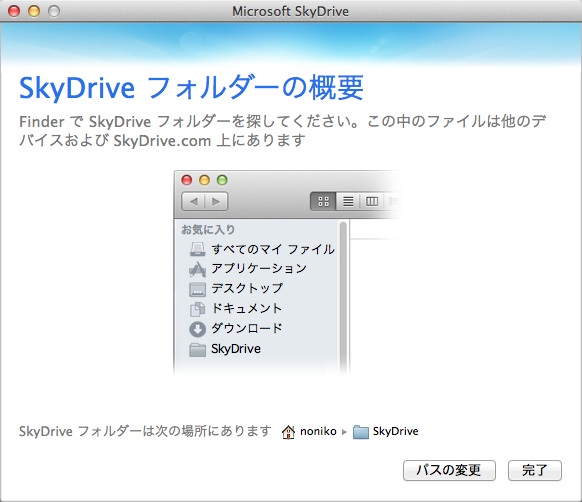582x502 pixels.
Task: Click the noniko home folder icon
Action: (288, 432)
